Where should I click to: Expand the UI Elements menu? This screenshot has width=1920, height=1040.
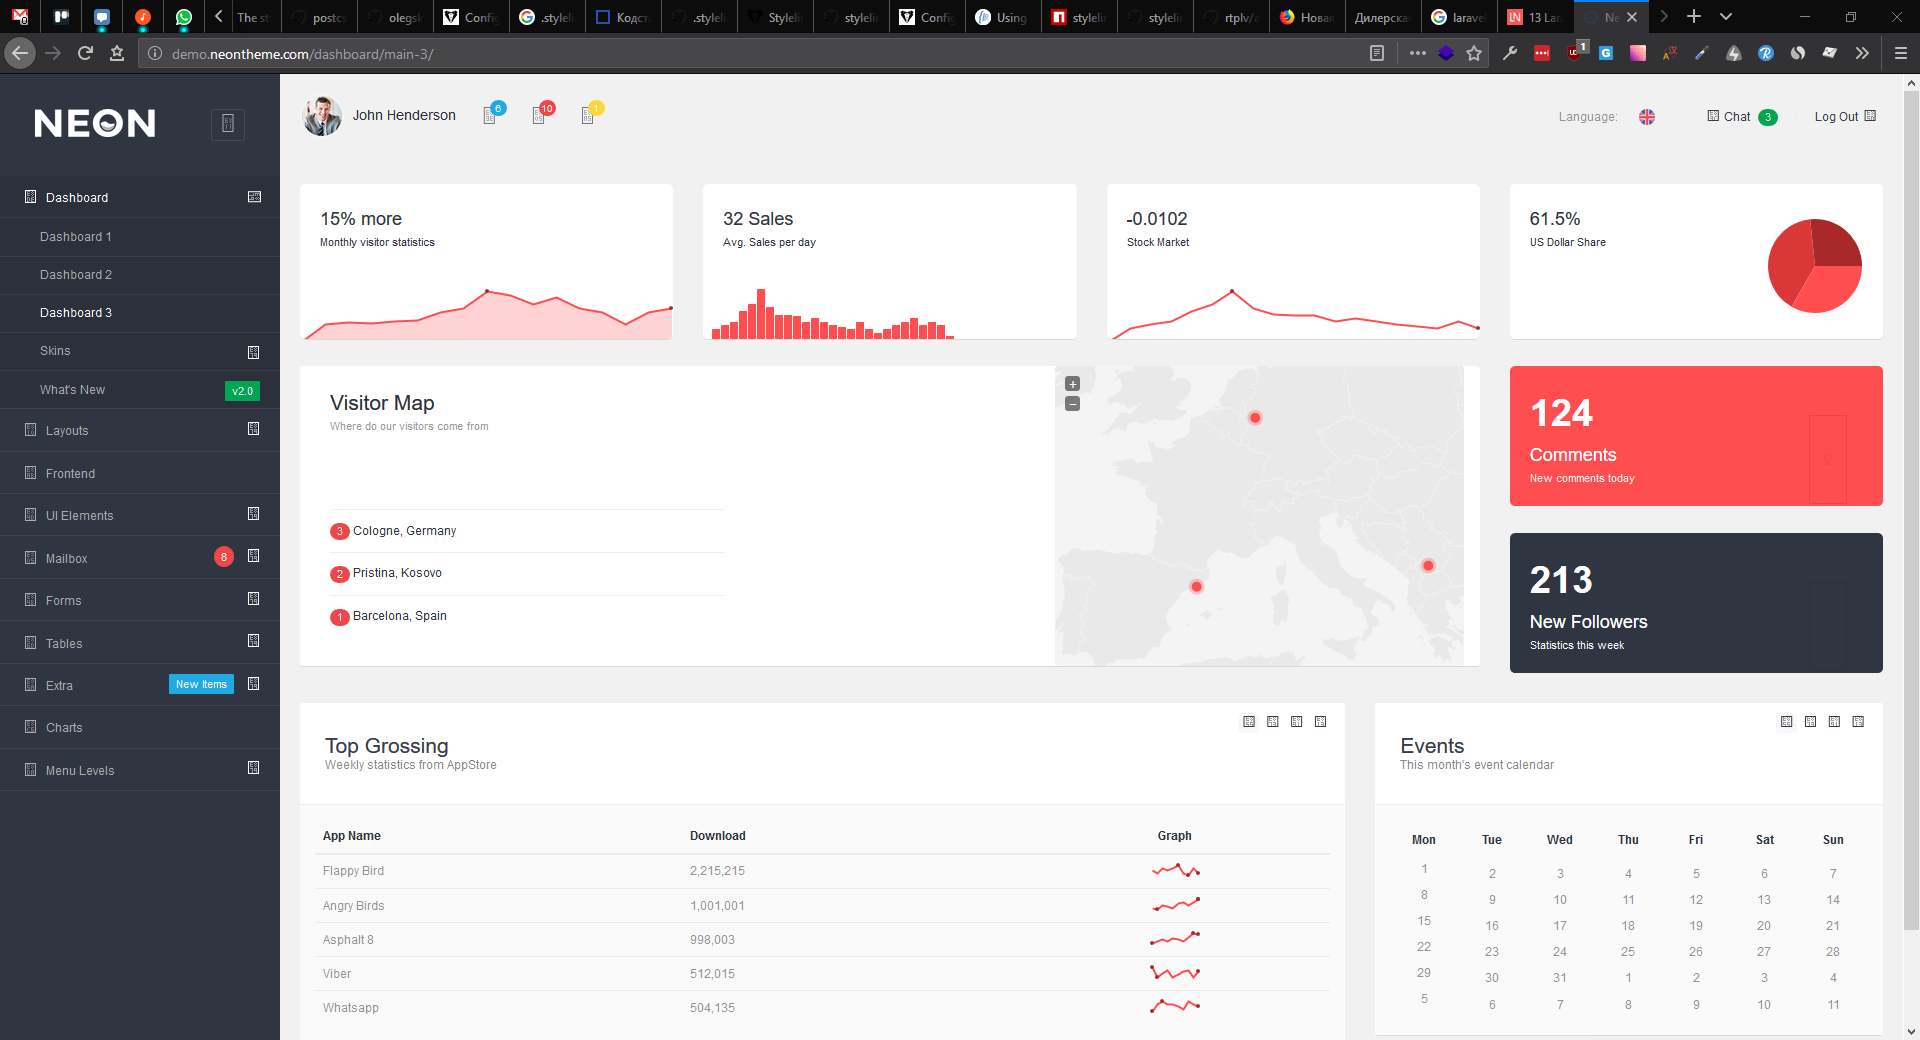point(79,516)
